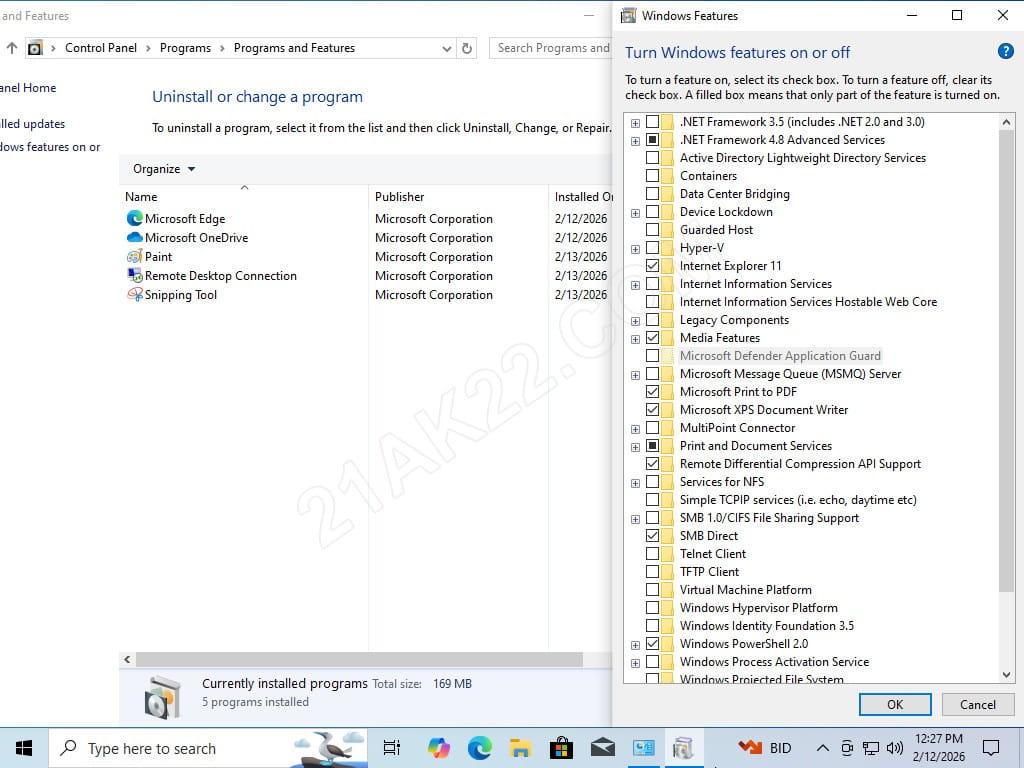
Task: Click the horizontal scrollbar thumb of program list
Action: click(359, 659)
